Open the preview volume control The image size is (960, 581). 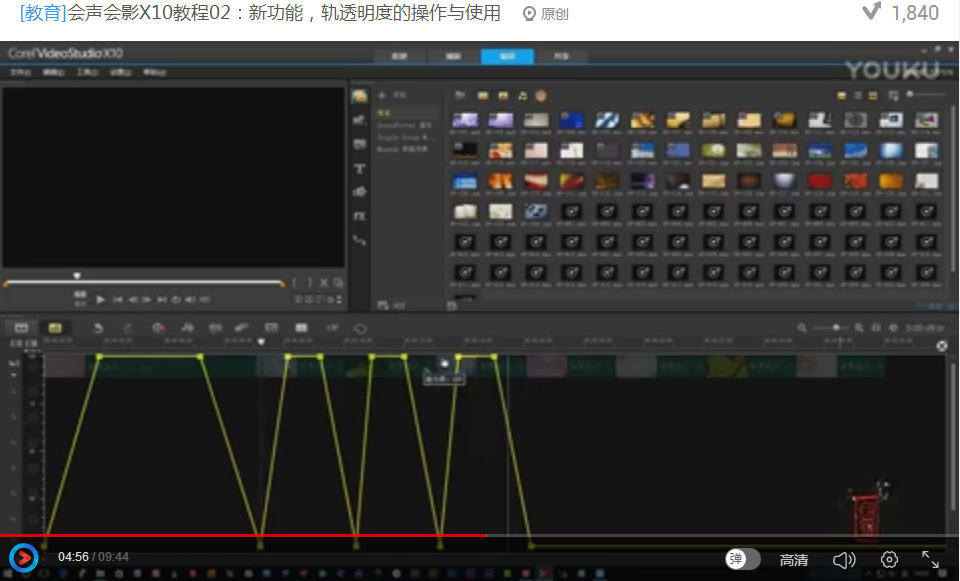click(190, 299)
